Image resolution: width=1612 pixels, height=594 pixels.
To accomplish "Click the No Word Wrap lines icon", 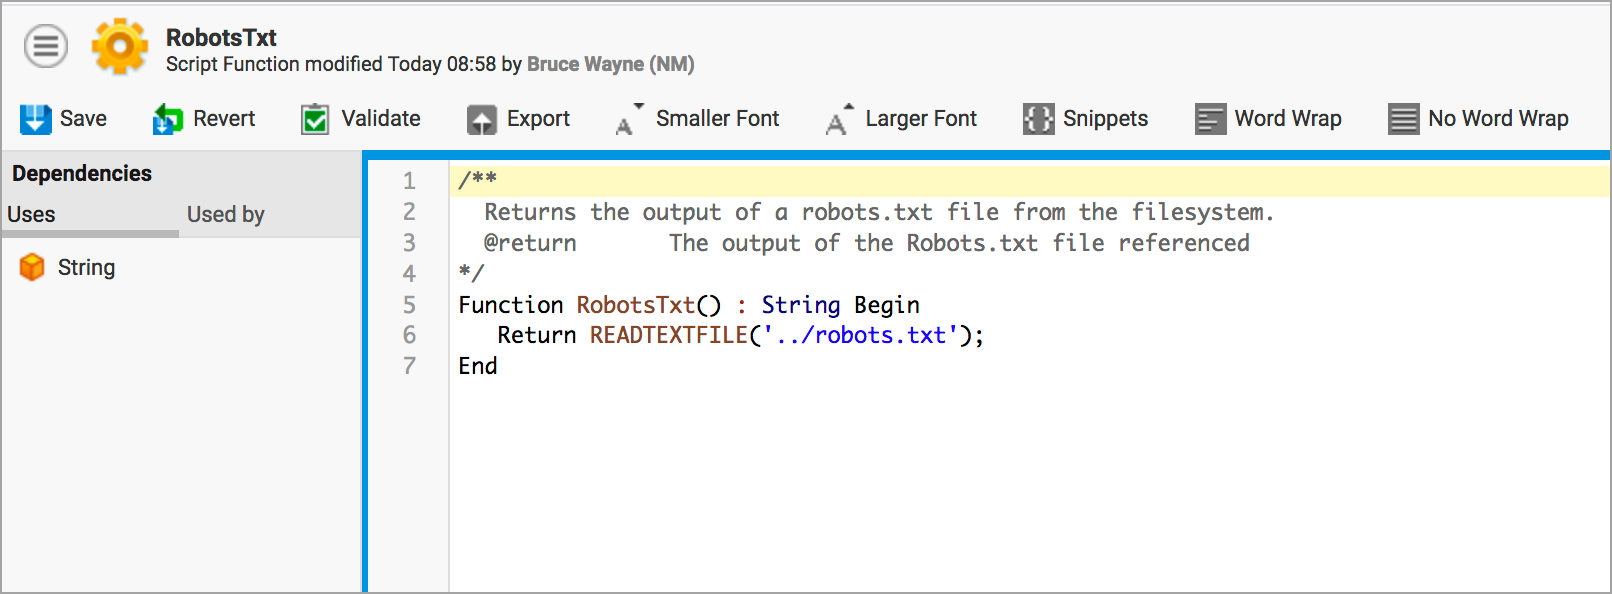I will click(x=1403, y=119).
